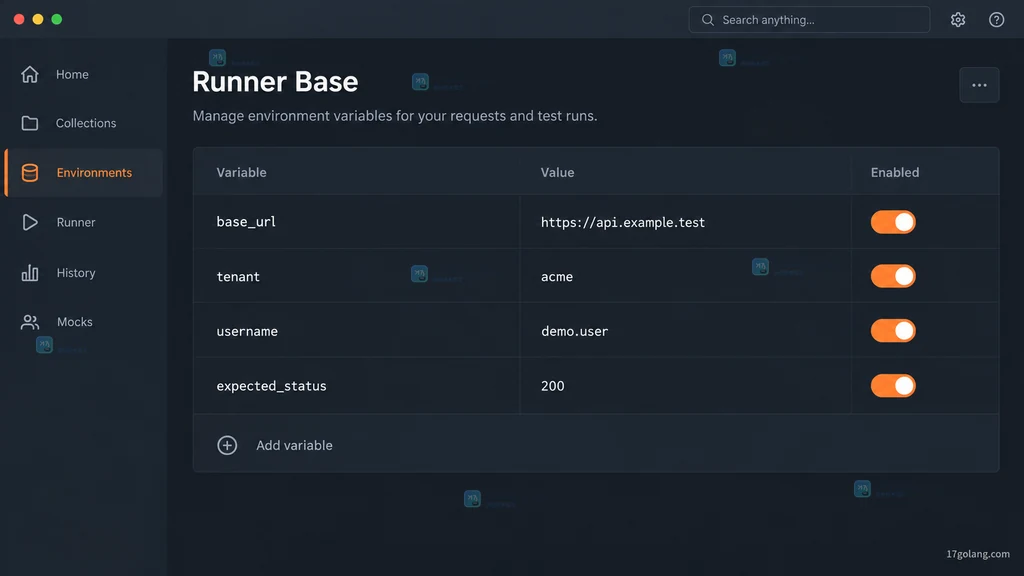Open Collections in the sidebar
Image resolution: width=1024 pixels, height=576 pixels.
[x=84, y=123]
